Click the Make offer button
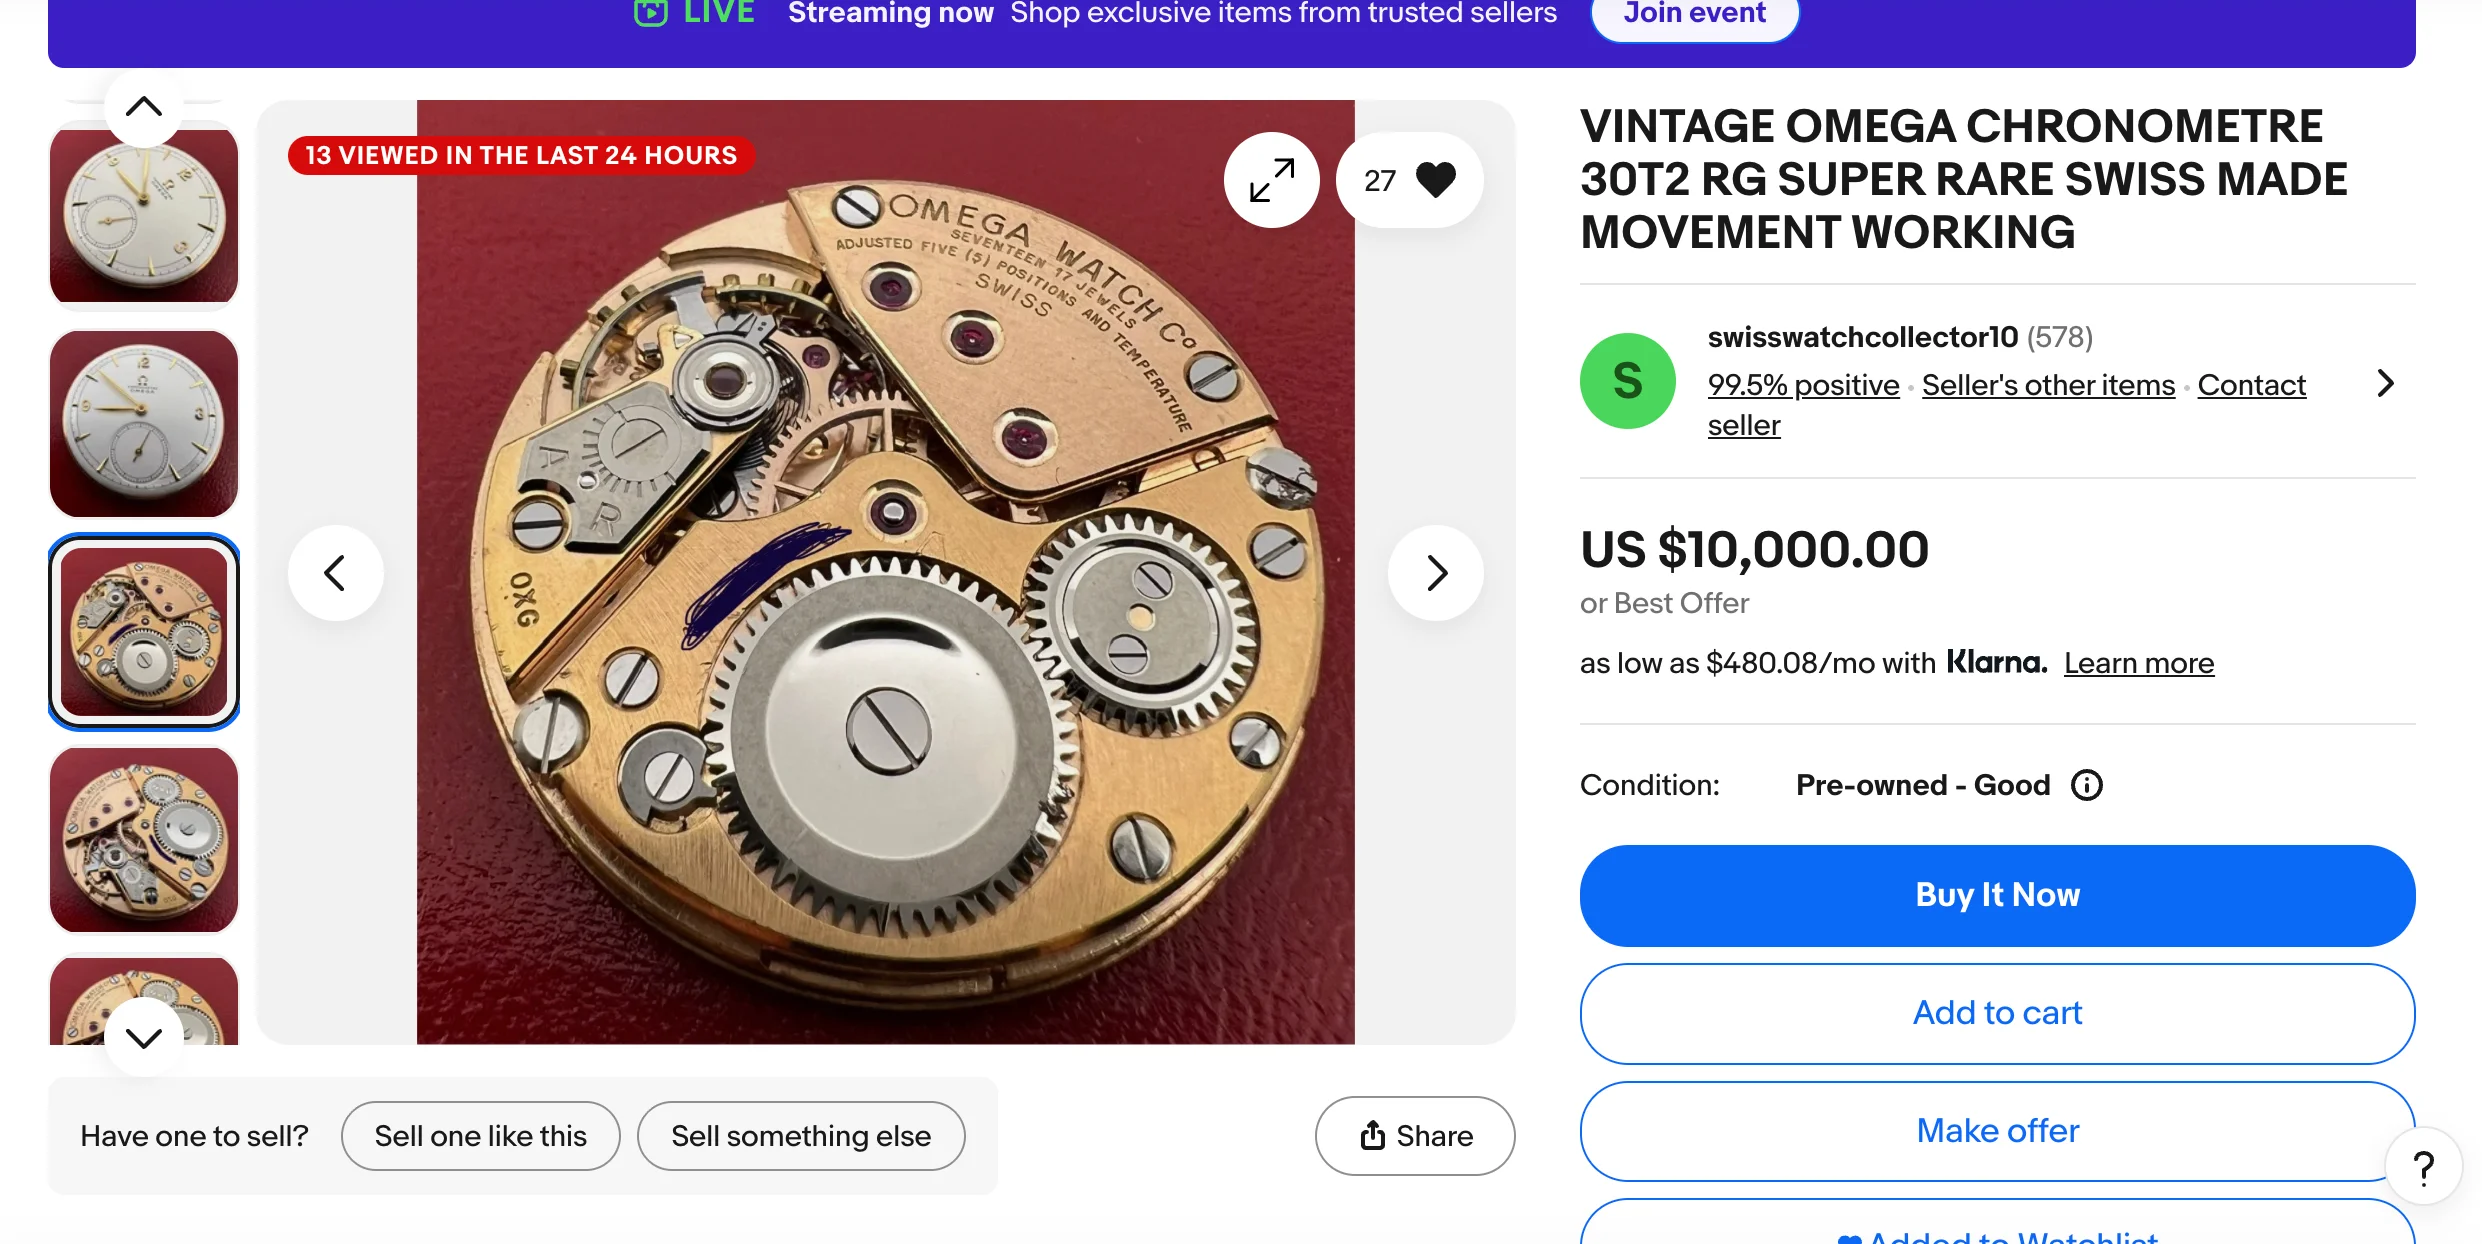 (1997, 1131)
